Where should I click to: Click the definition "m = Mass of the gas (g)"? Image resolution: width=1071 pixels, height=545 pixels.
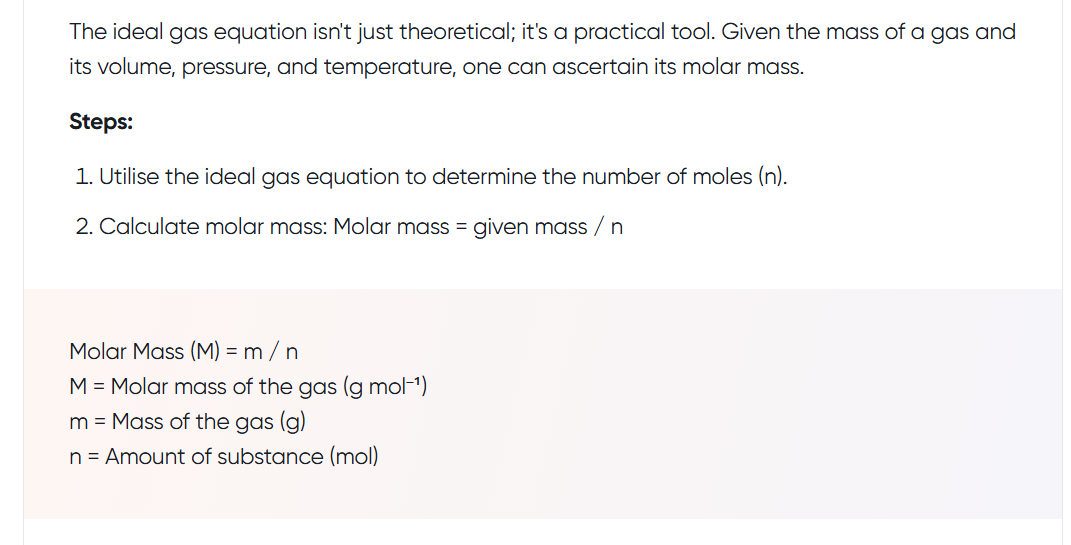[x=187, y=421]
